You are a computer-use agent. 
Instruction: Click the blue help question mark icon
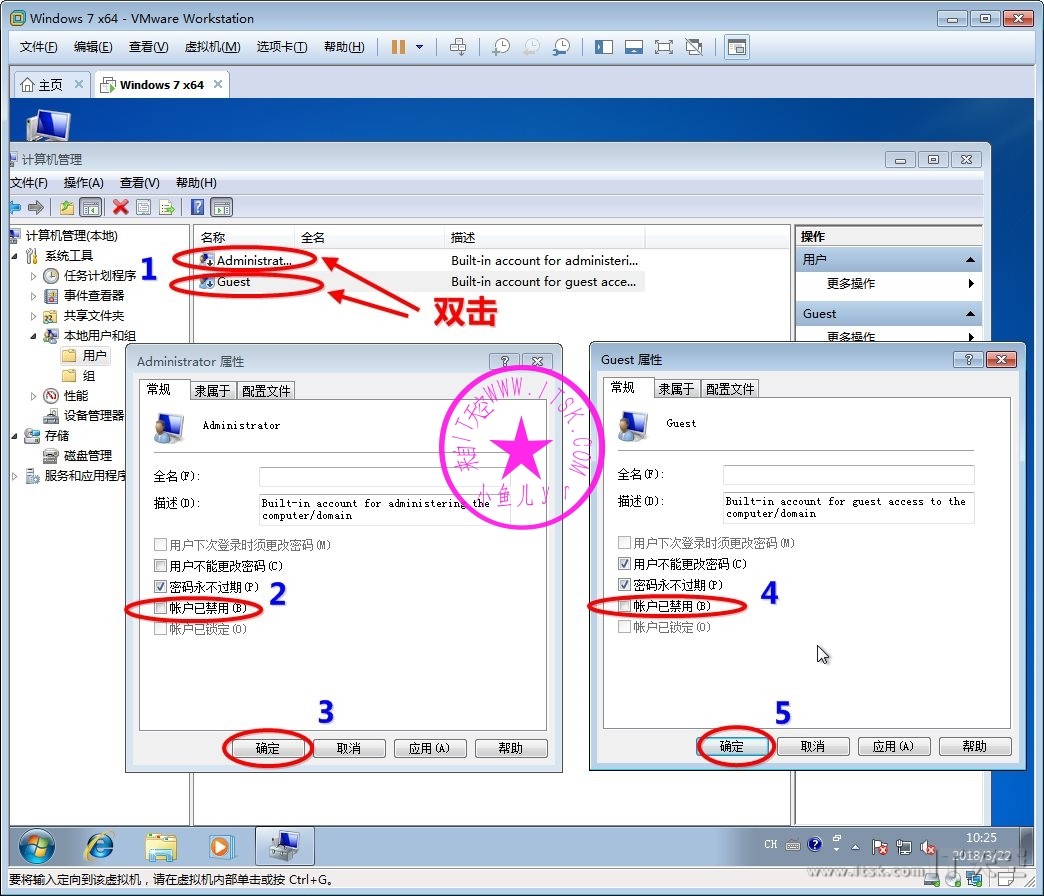click(x=198, y=207)
